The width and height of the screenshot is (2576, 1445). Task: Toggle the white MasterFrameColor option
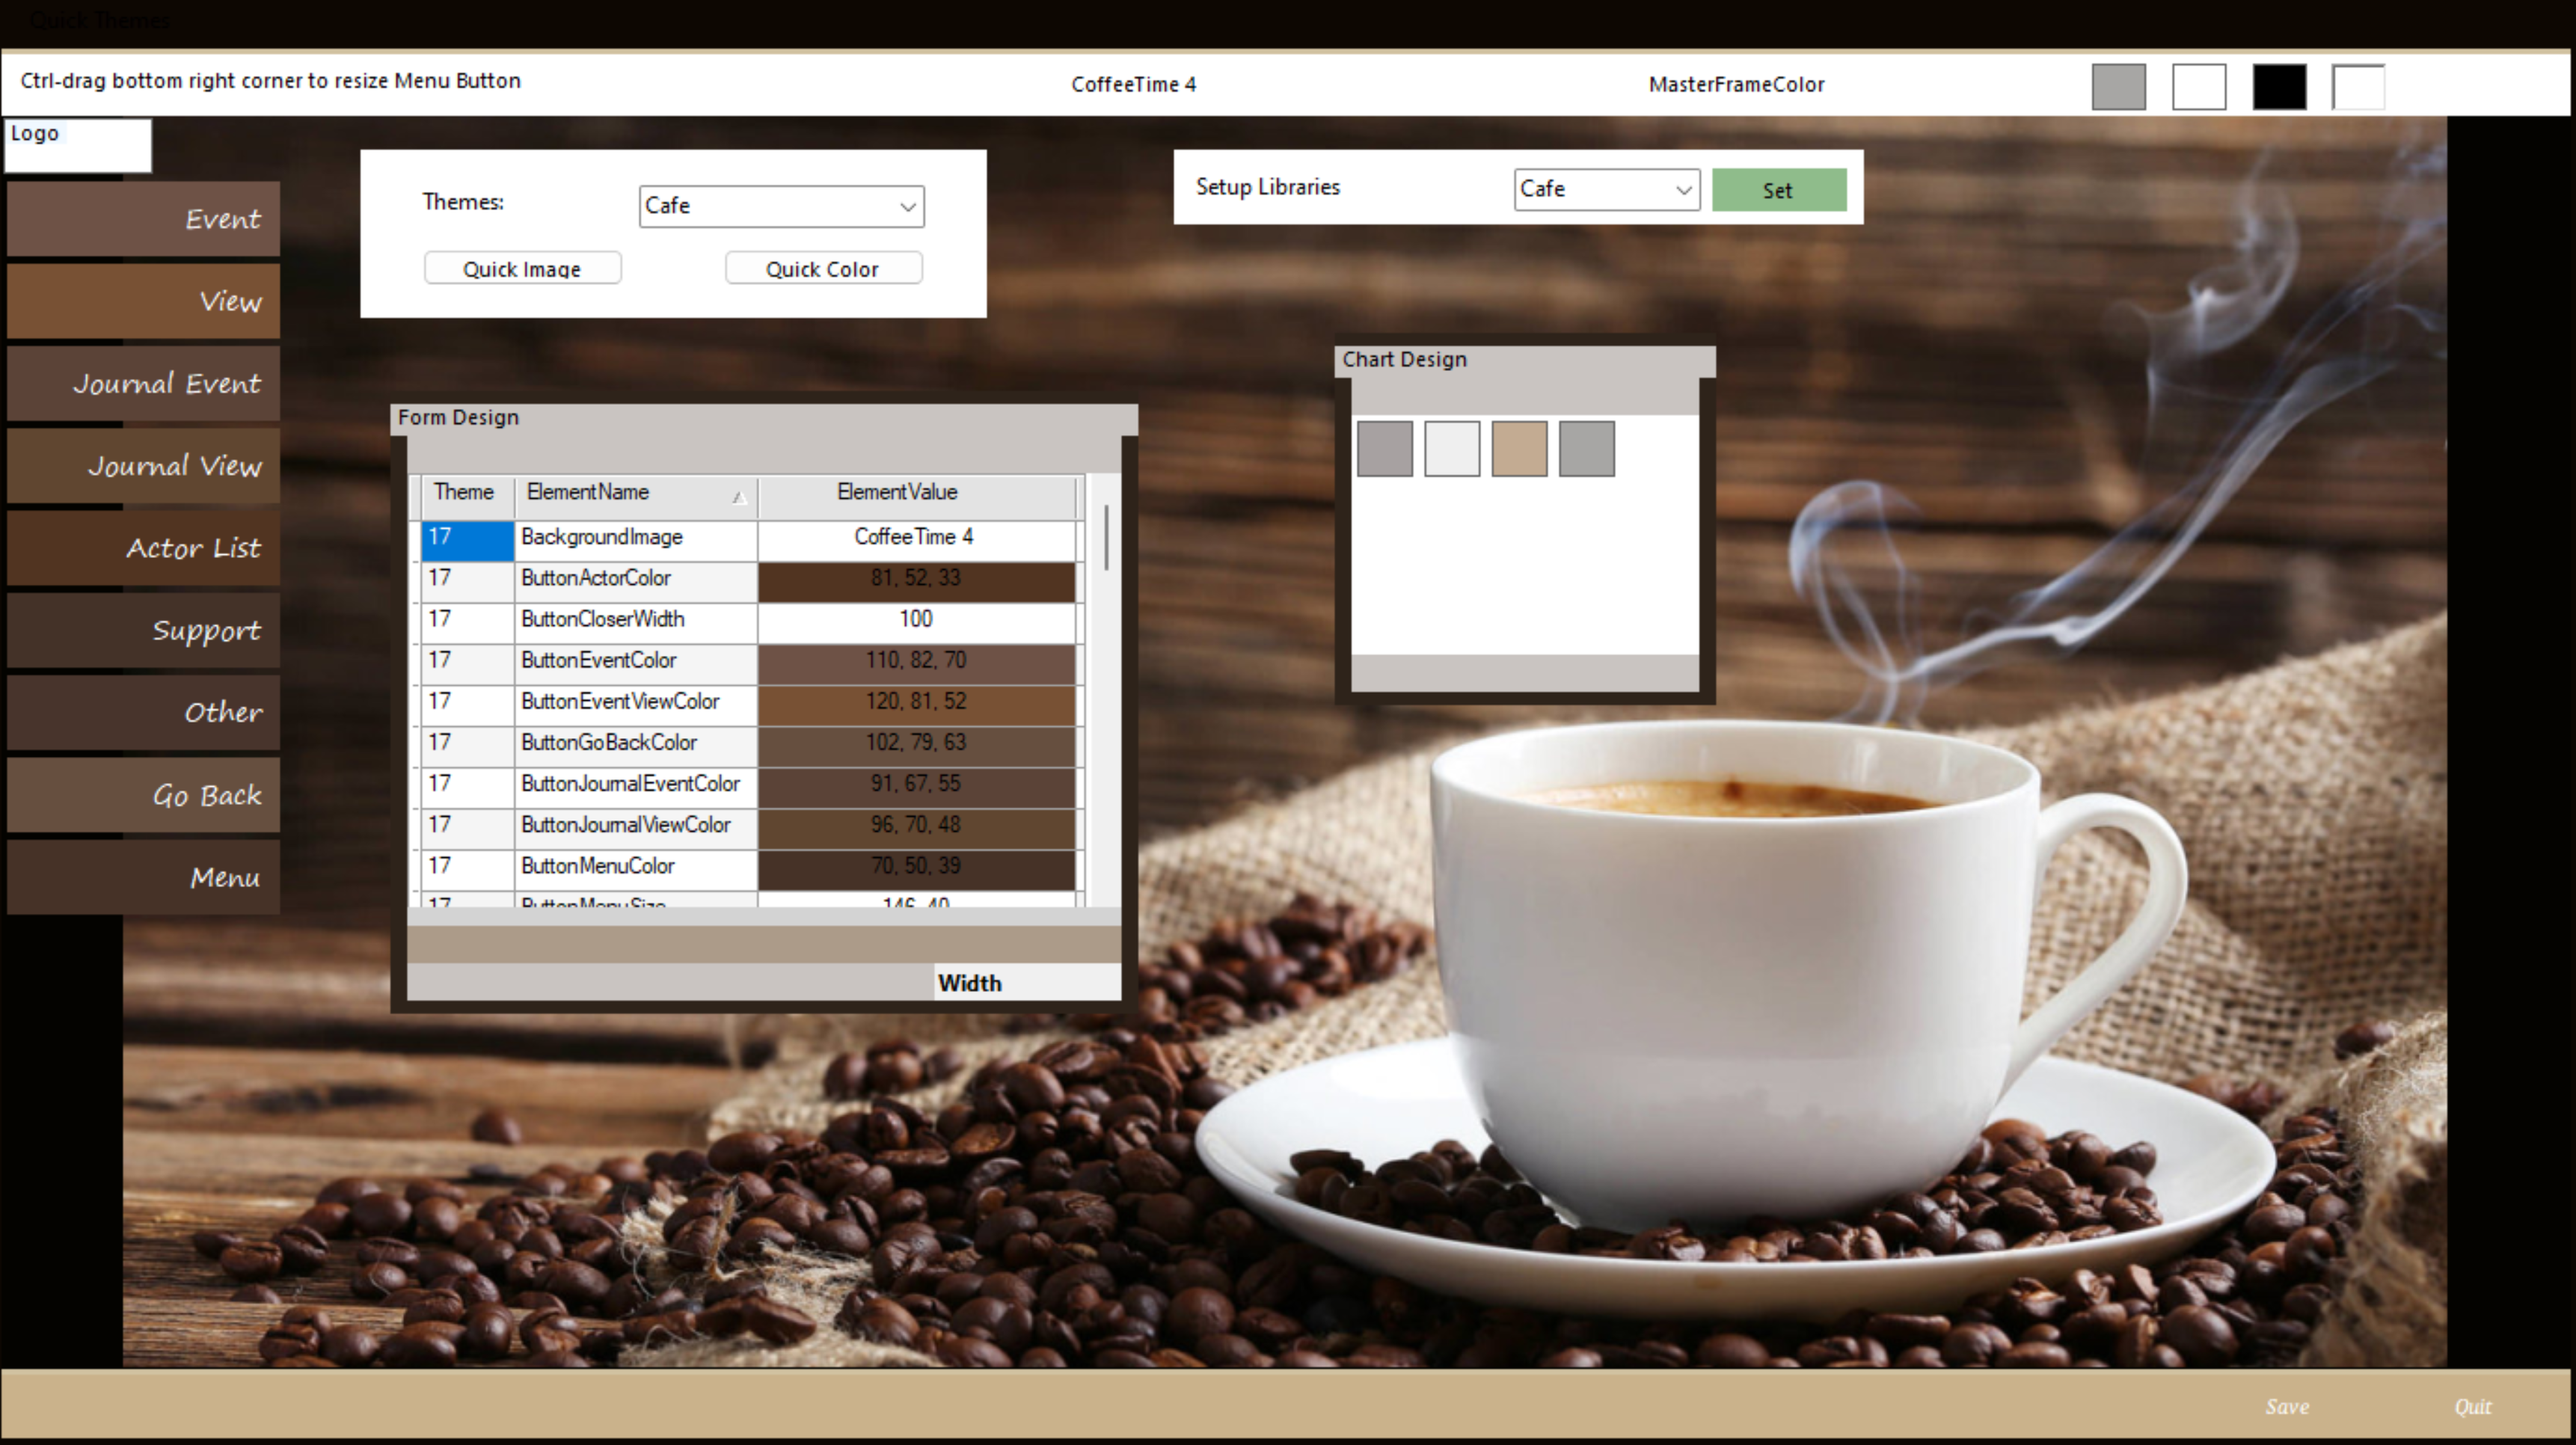(x=2198, y=83)
